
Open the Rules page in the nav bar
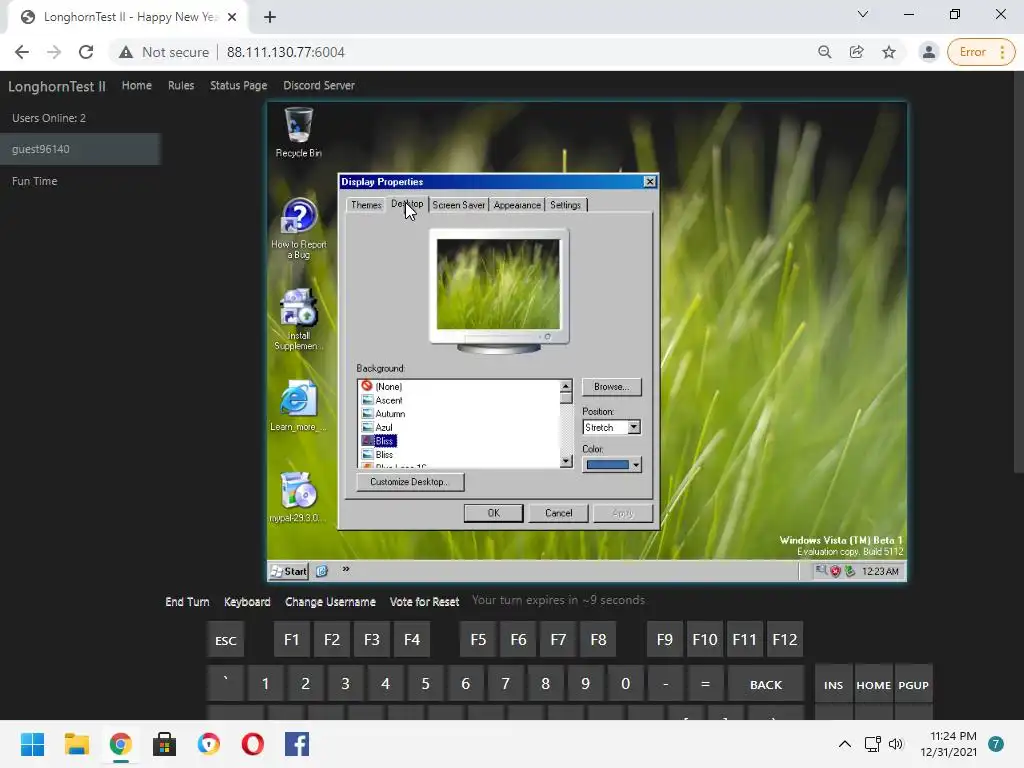tap(181, 86)
